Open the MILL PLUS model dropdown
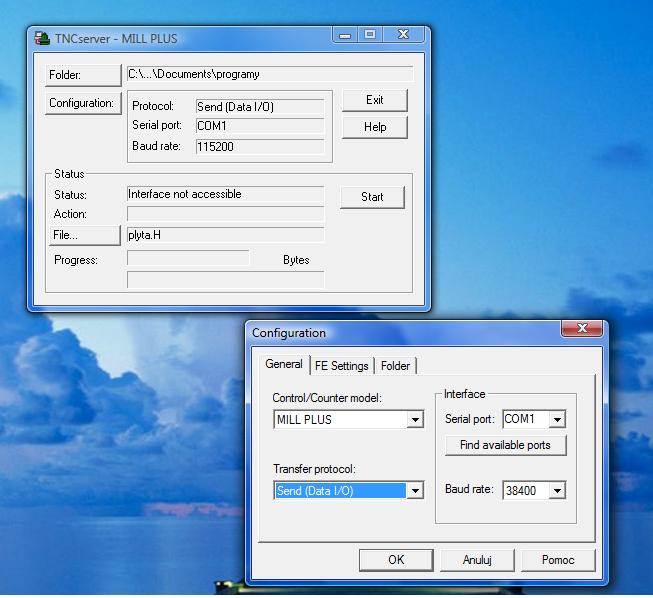This screenshot has height=598, width=653. click(x=348, y=419)
